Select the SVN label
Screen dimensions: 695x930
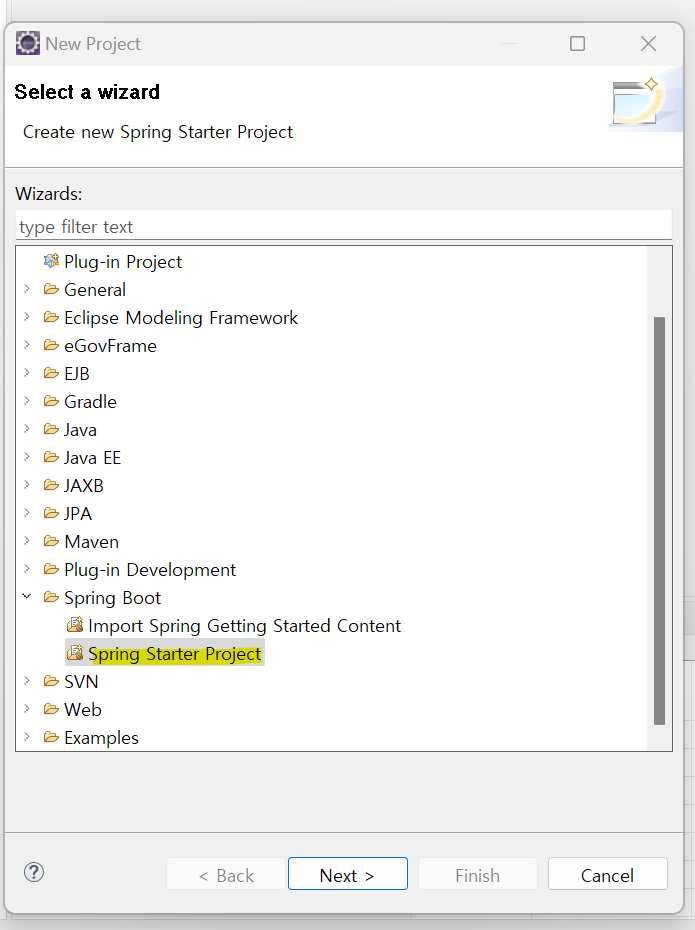pos(81,681)
